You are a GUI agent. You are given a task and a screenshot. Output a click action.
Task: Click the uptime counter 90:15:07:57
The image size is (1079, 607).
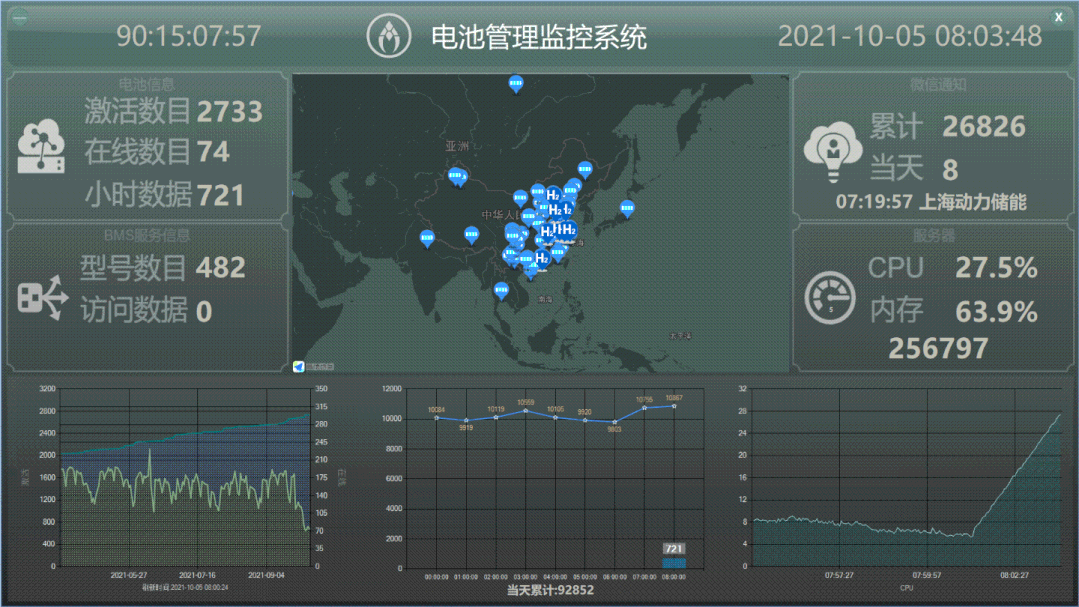tap(189, 36)
